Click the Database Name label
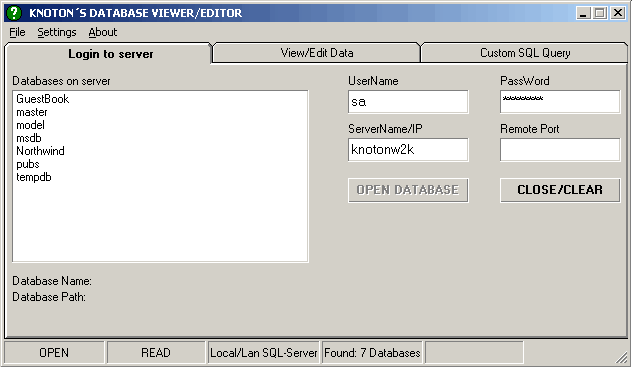 pyautogui.click(x=52, y=281)
